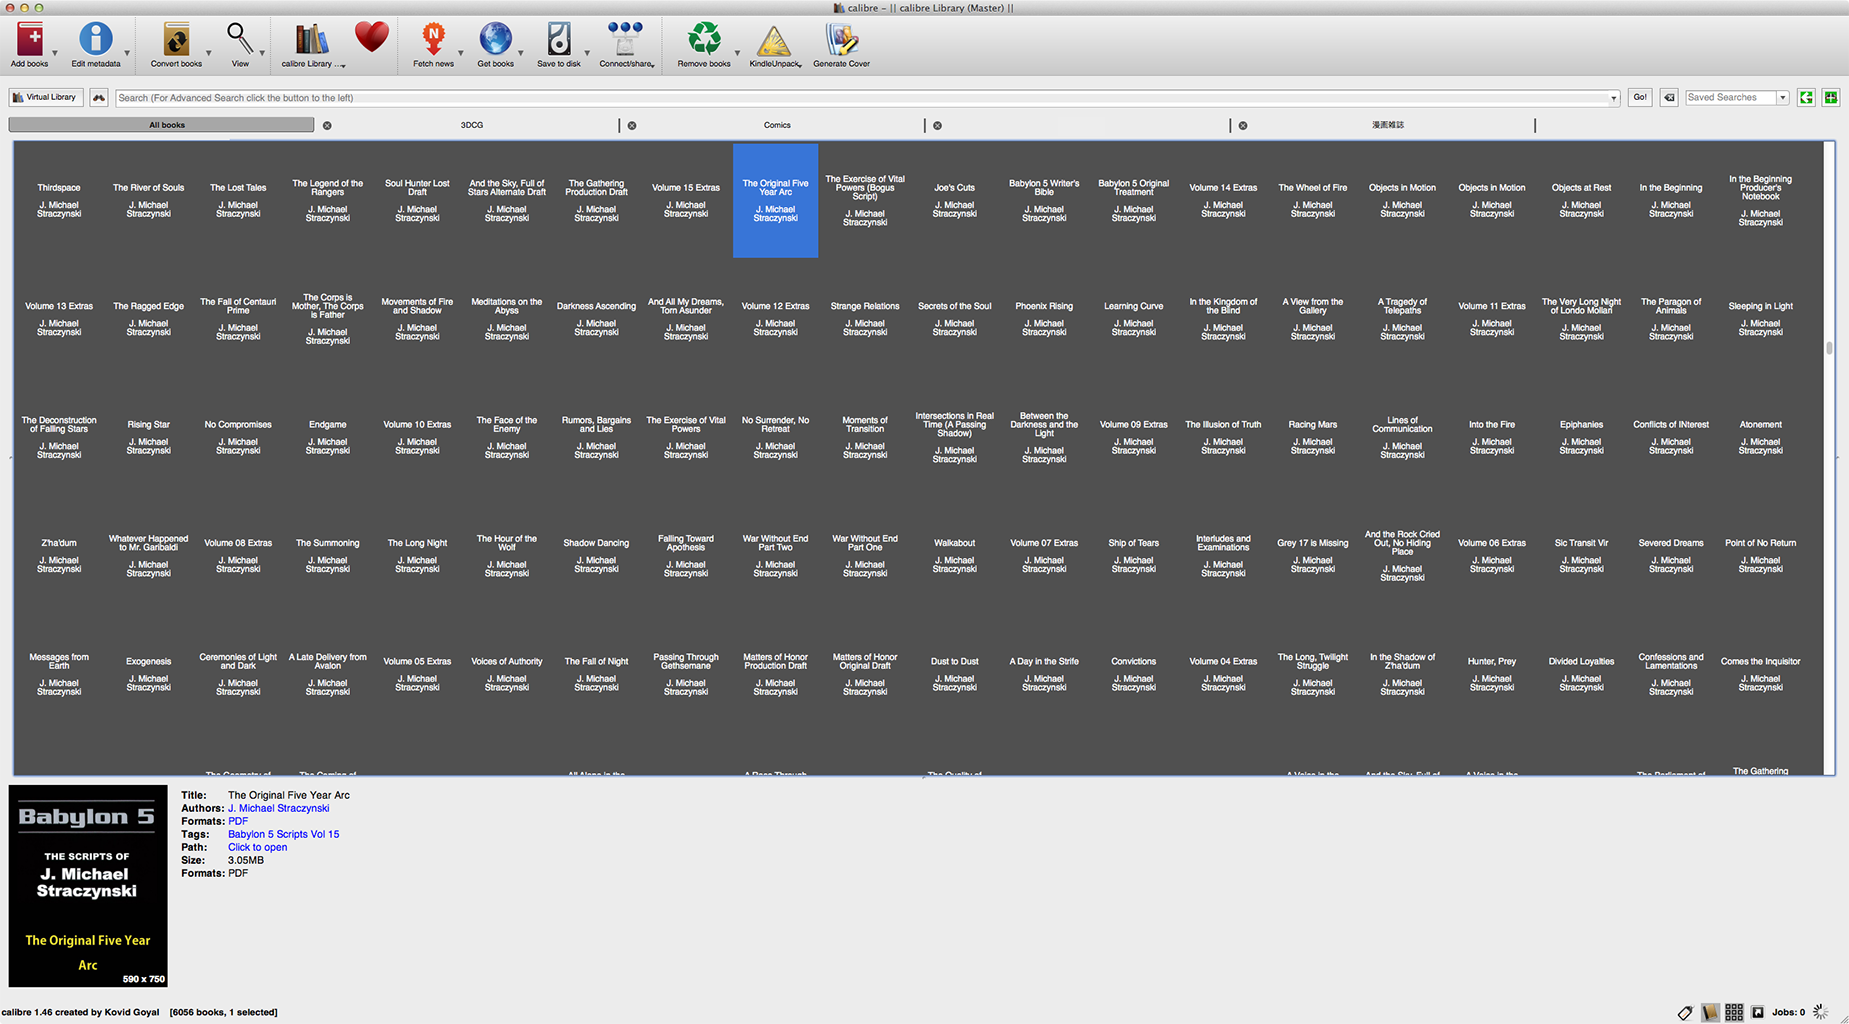1849x1024 pixels.
Task: Expand the Remove books dropdown arrow
Action: (737, 53)
